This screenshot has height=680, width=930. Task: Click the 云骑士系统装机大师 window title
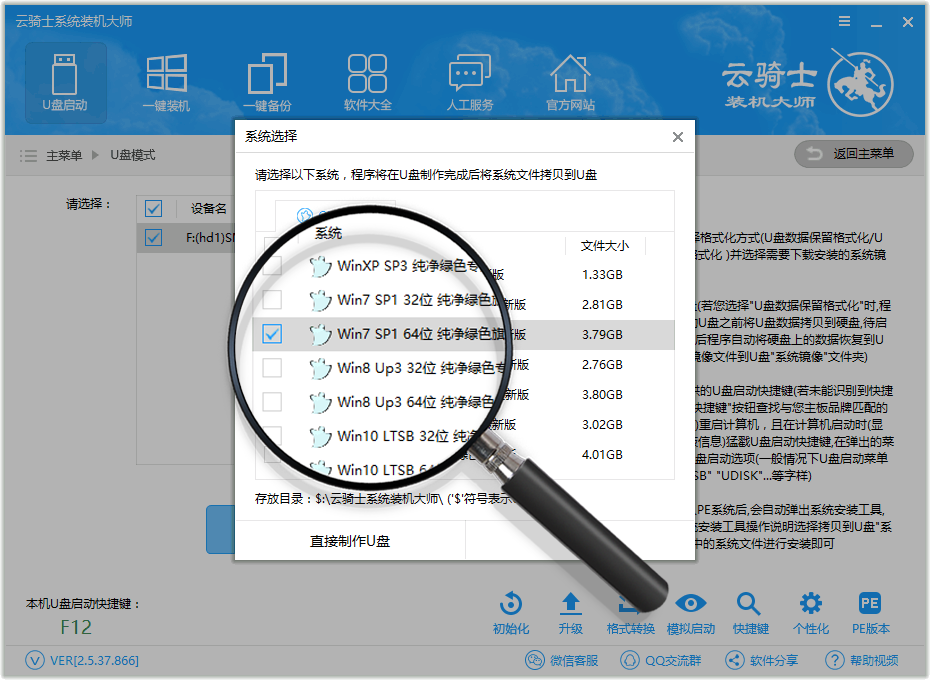pos(74,21)
